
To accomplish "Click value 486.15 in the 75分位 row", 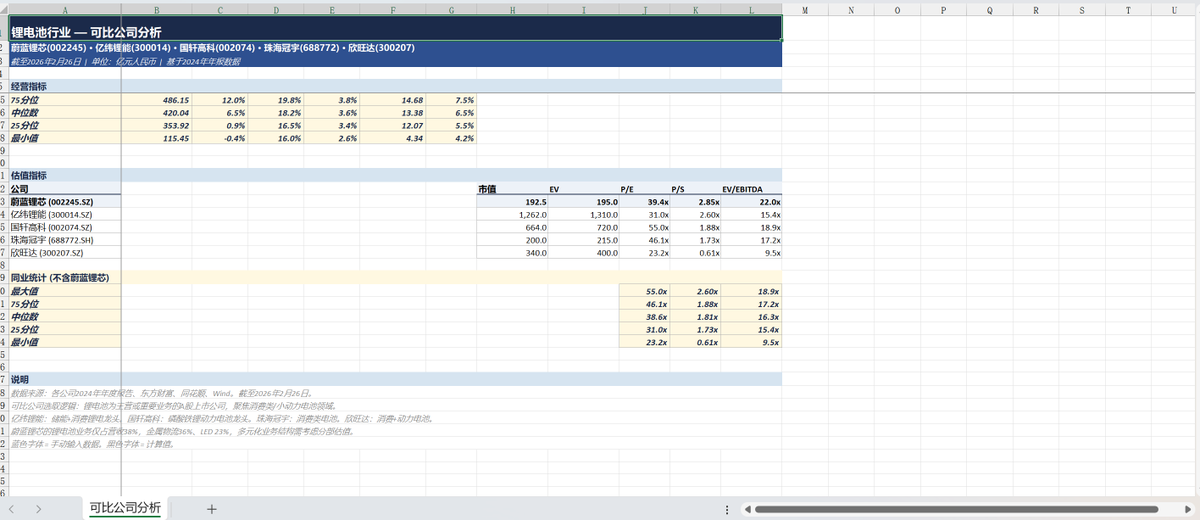I will click(x=156, y=101).
